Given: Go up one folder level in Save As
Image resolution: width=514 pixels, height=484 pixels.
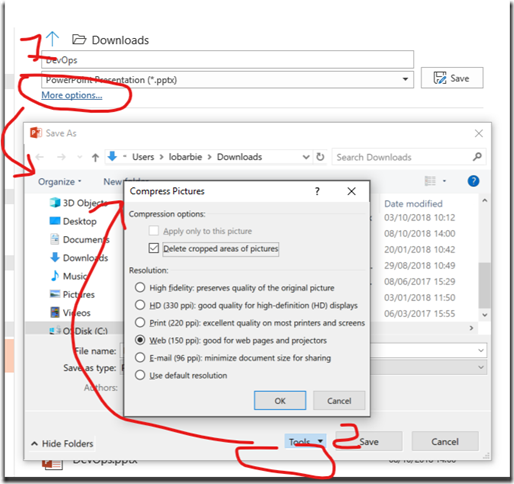Looking at the screenshot, I should pos(95,157).
